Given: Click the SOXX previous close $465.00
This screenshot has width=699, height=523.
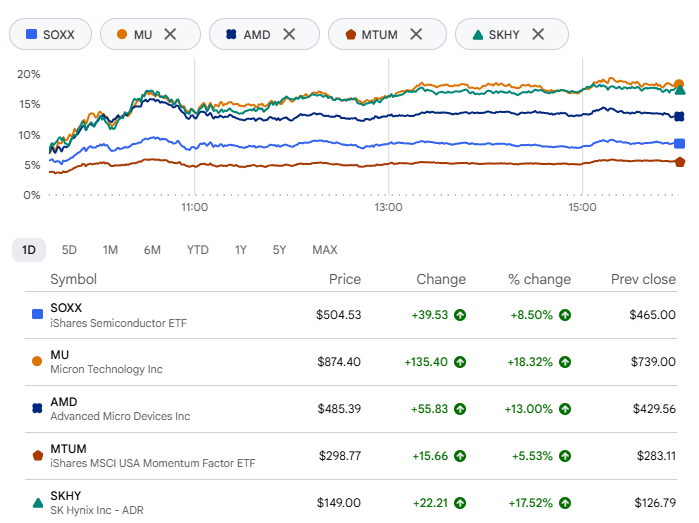Looking at the screenshot, I should click(652, 315).
